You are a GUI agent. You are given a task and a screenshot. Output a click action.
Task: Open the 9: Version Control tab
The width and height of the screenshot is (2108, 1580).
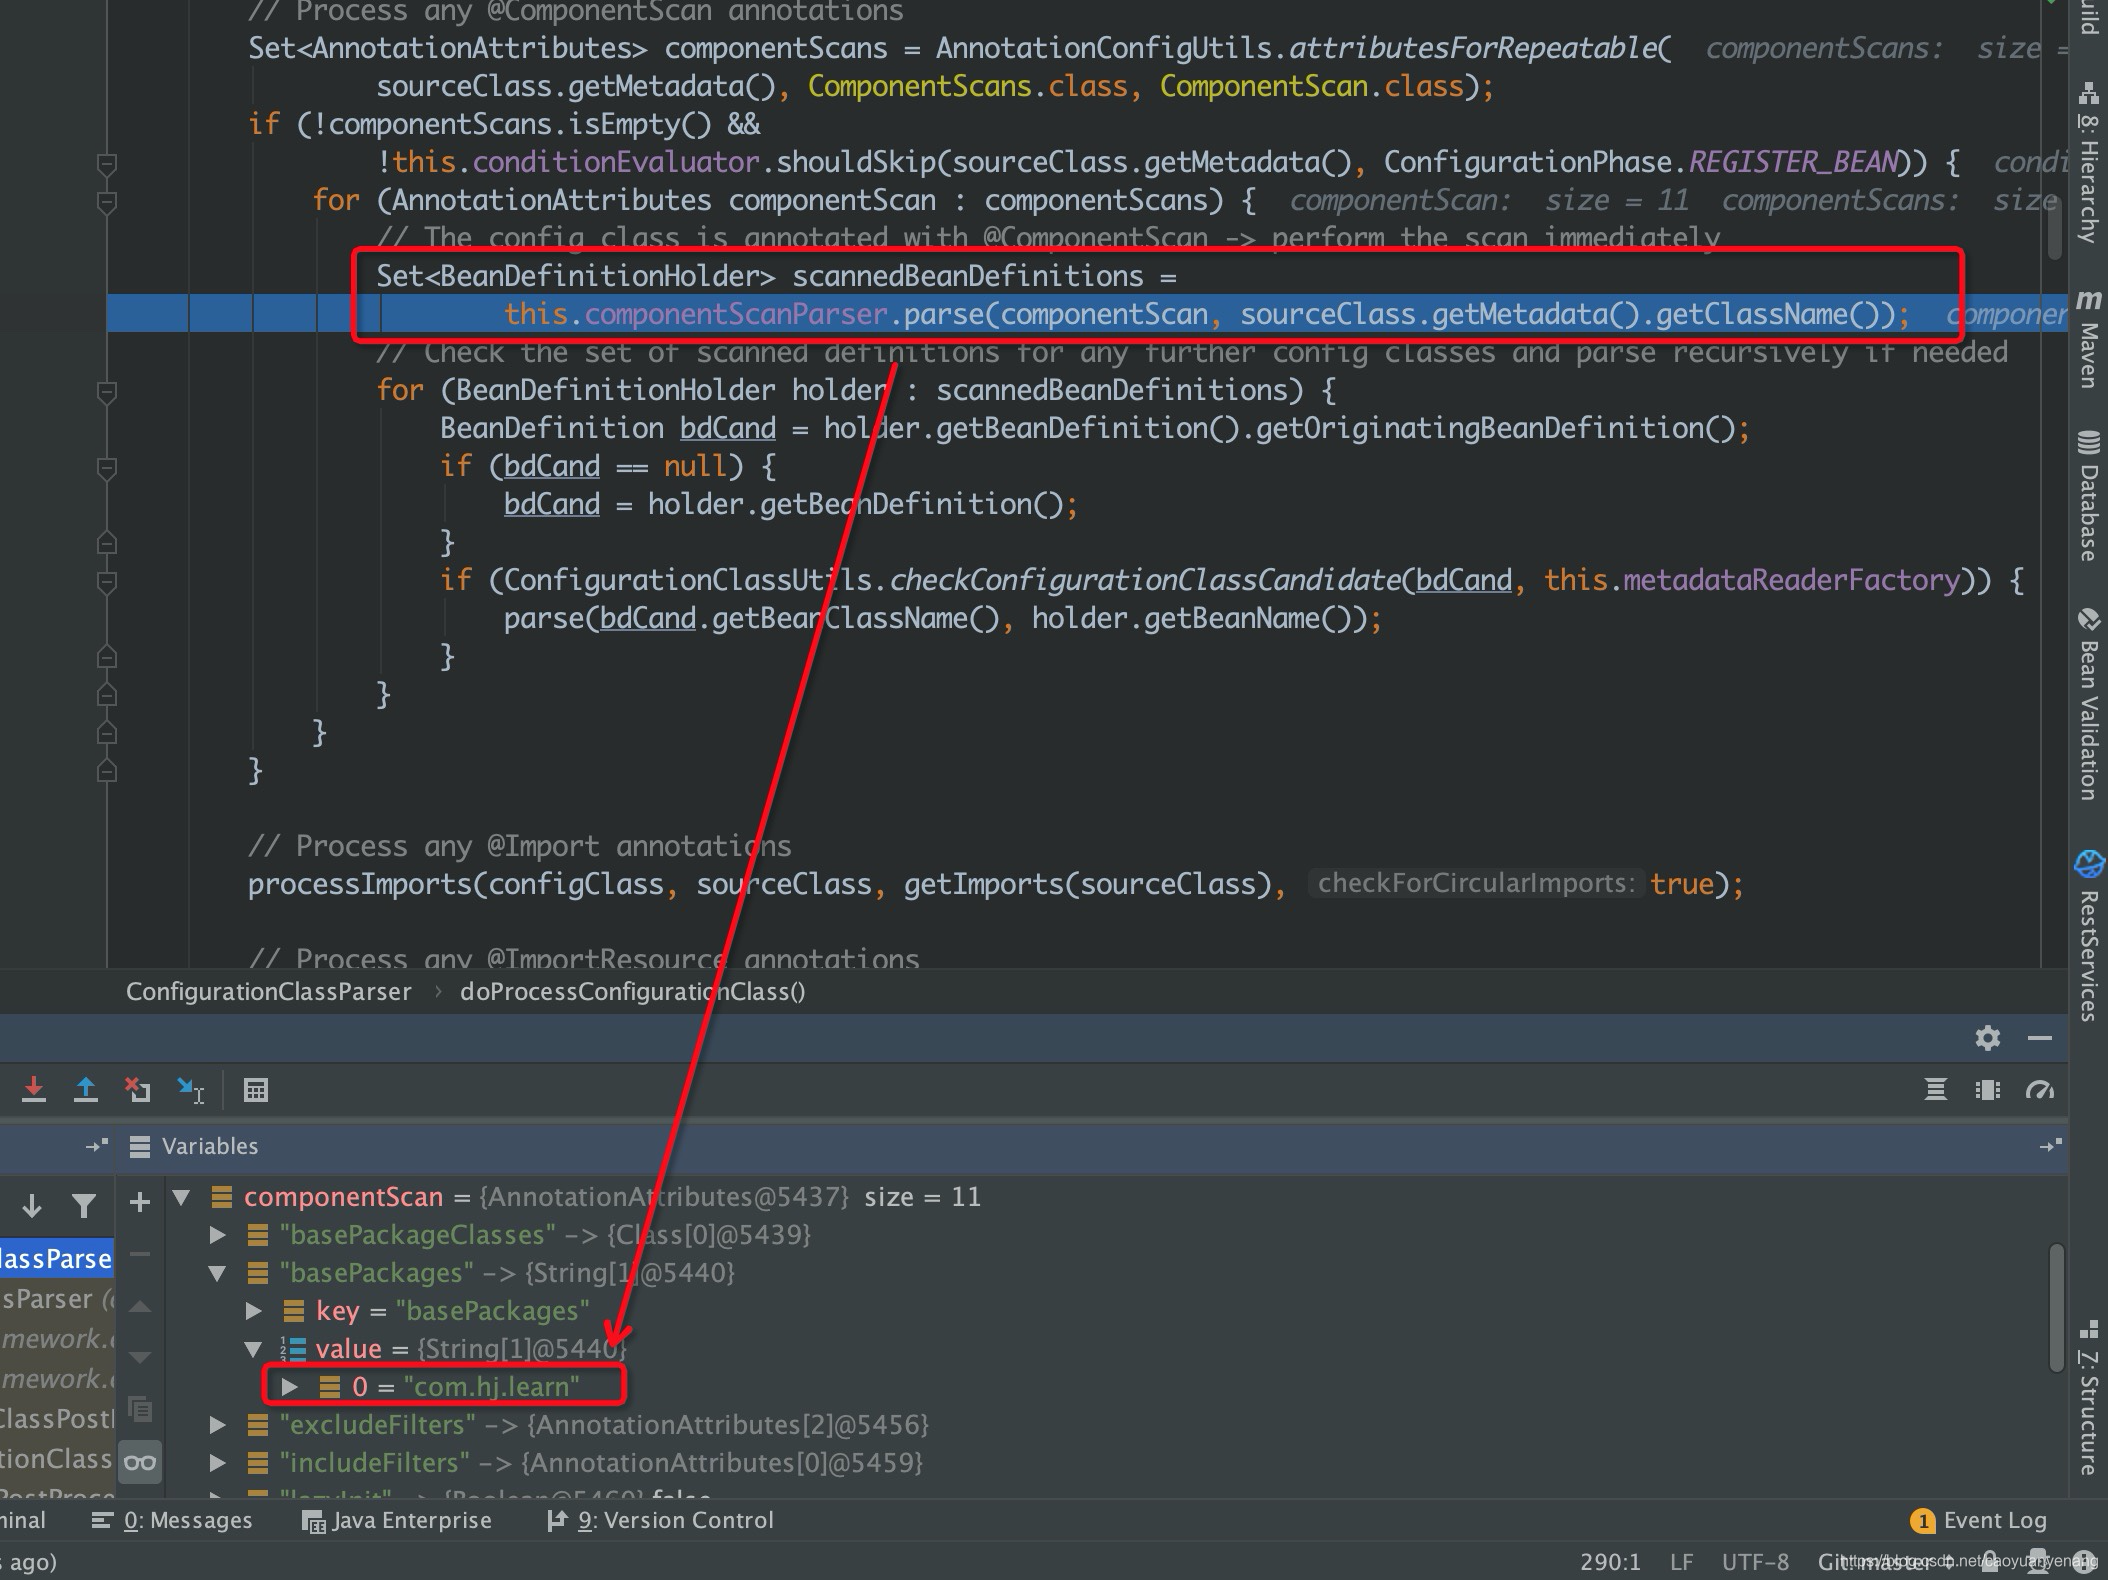click(x=660, y=1521)
